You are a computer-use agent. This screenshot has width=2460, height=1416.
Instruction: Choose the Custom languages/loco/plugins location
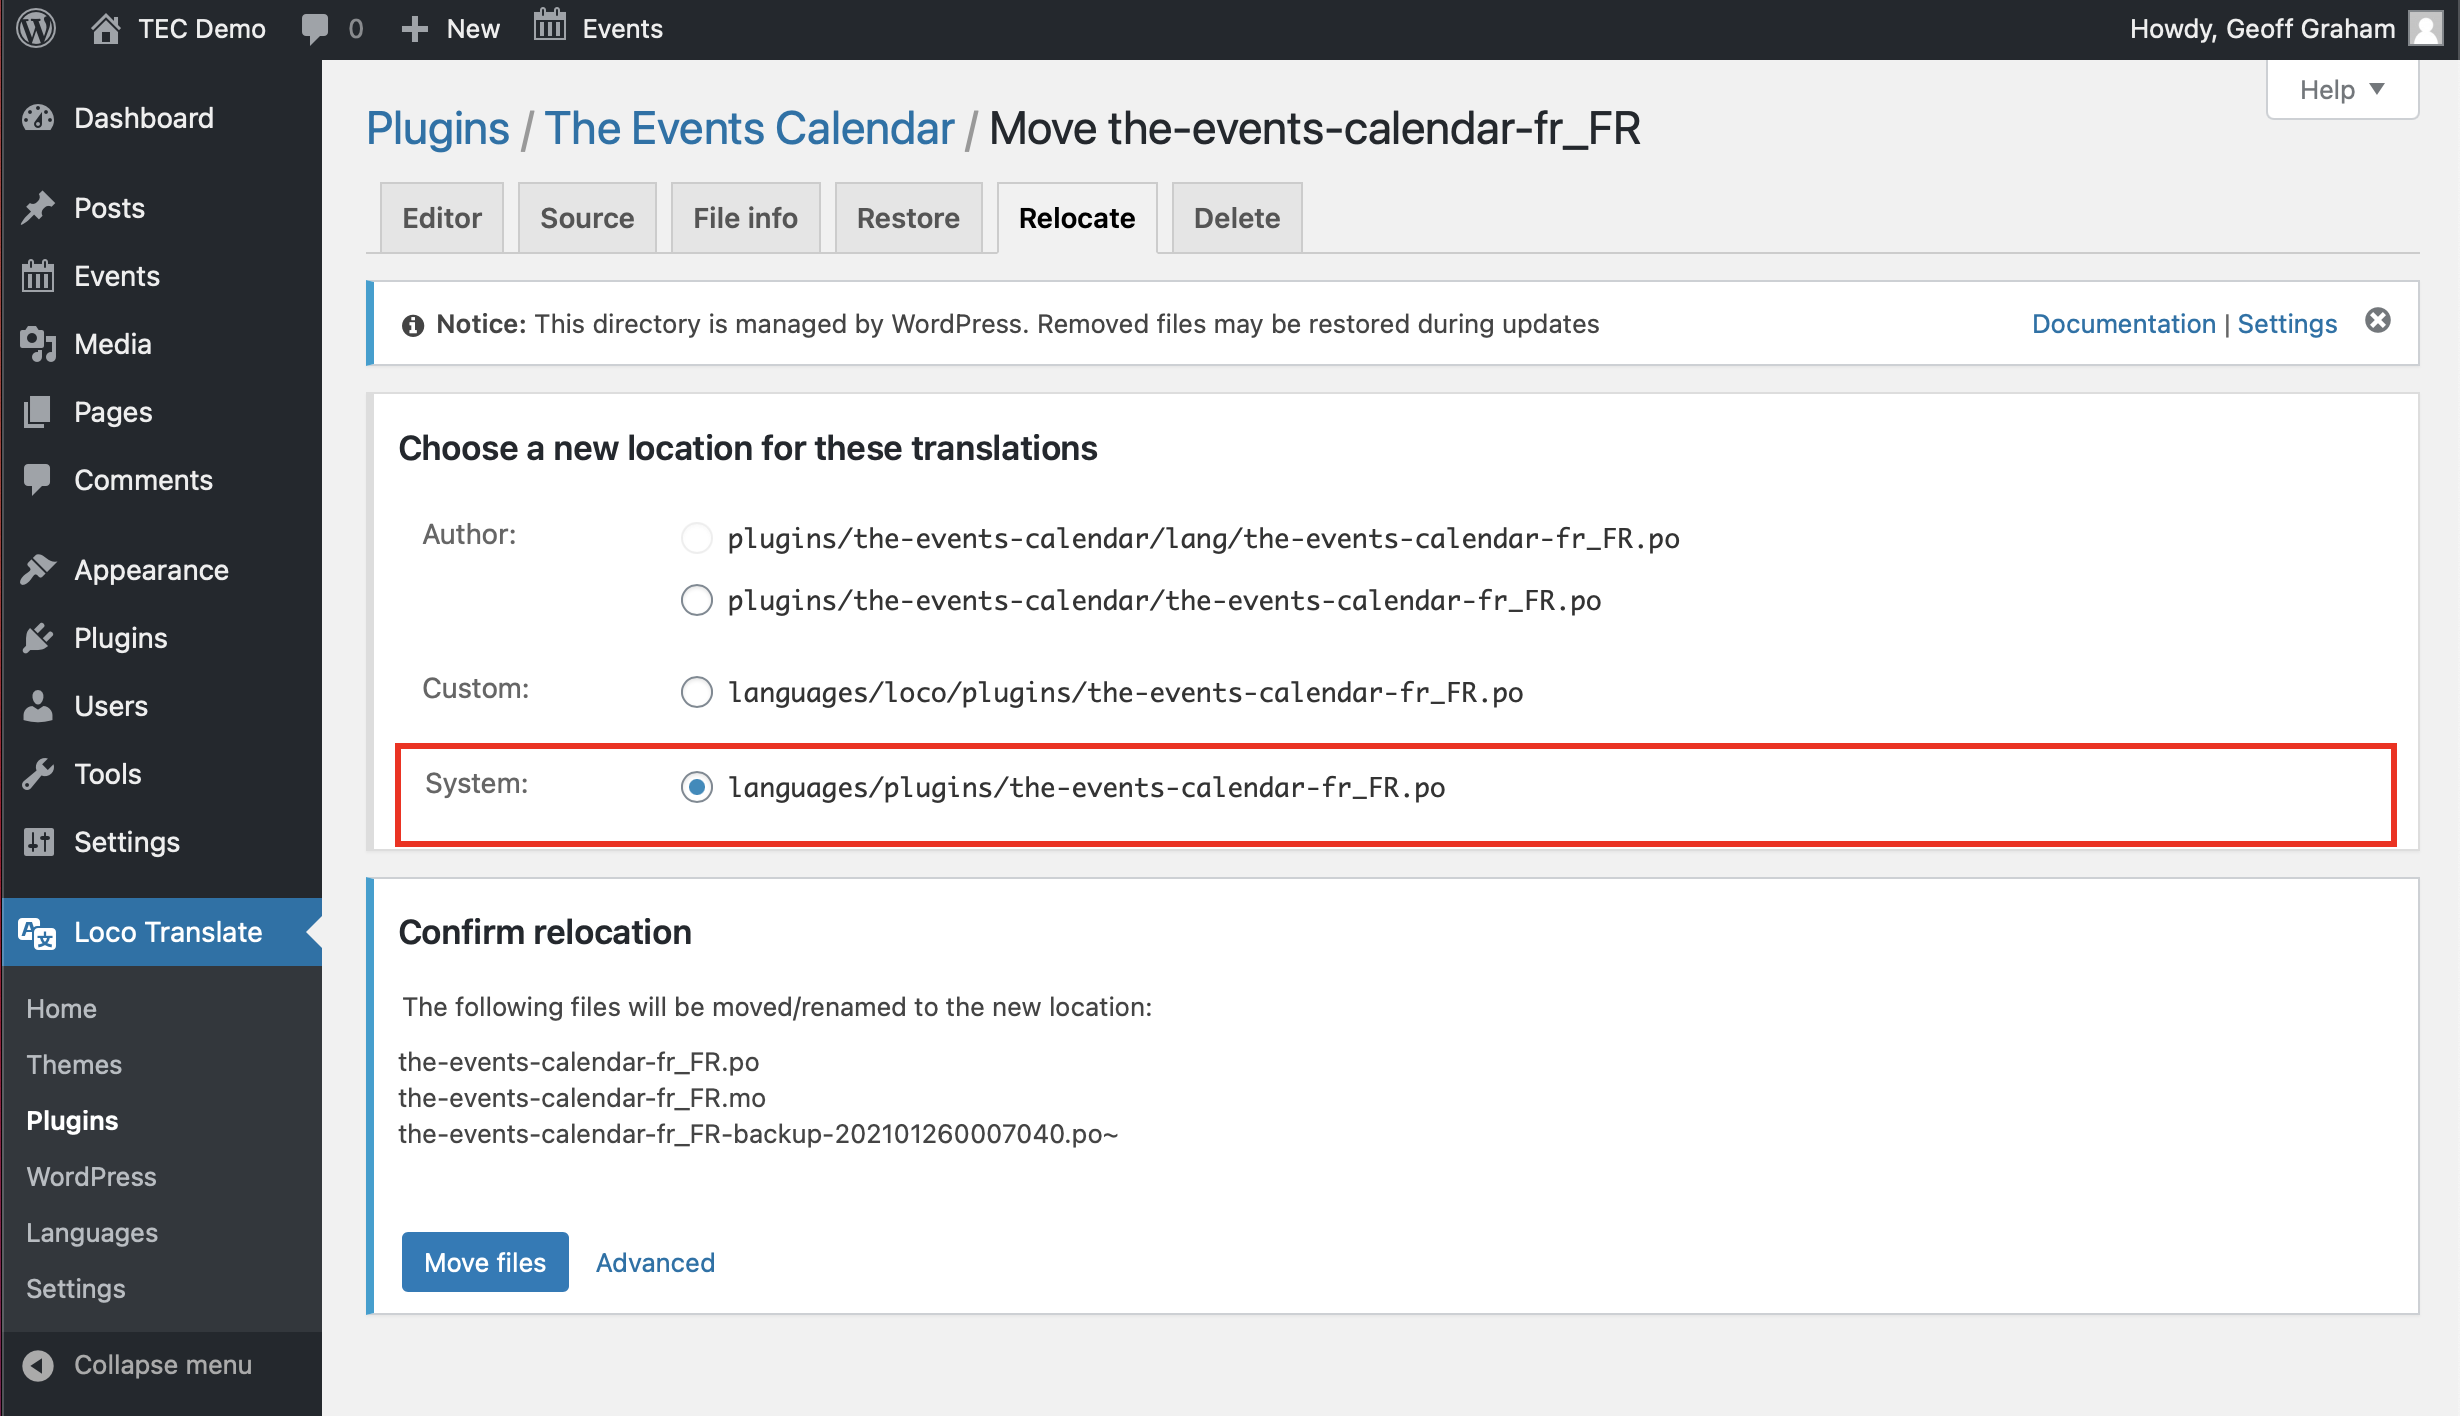697,692
